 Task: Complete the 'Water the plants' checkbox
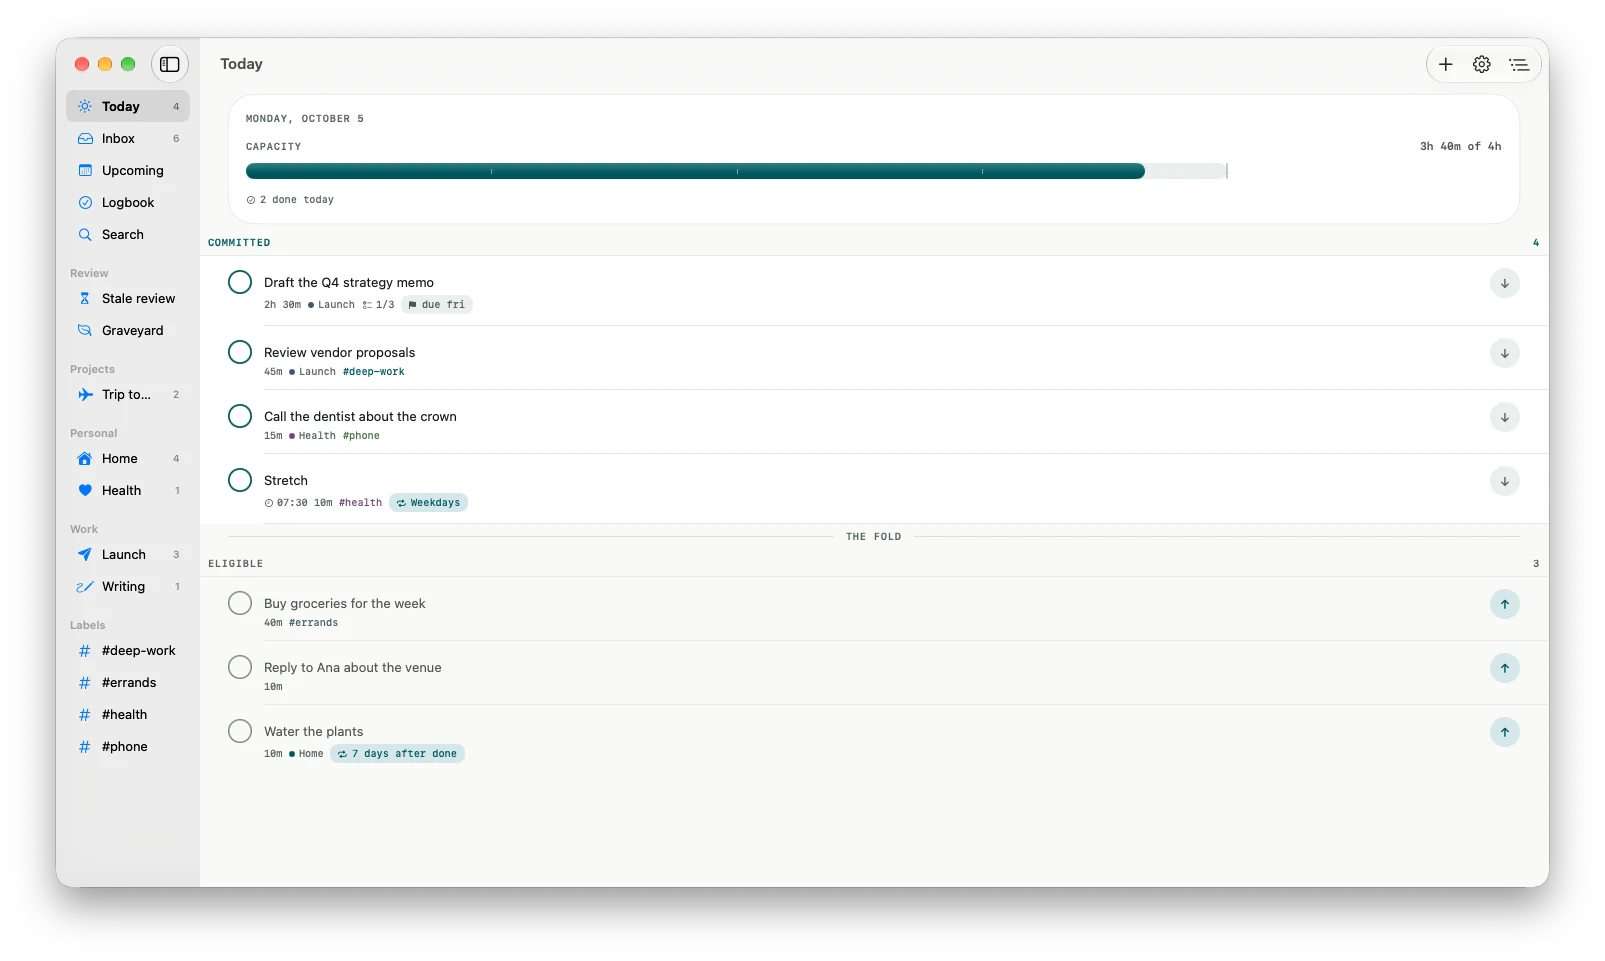pyautogui.click(x=240, y=731)
